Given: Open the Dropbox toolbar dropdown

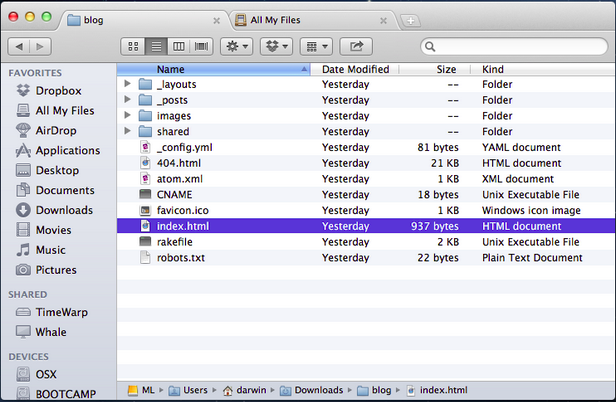Looking at the screenshot, I should tap(276, 46).
